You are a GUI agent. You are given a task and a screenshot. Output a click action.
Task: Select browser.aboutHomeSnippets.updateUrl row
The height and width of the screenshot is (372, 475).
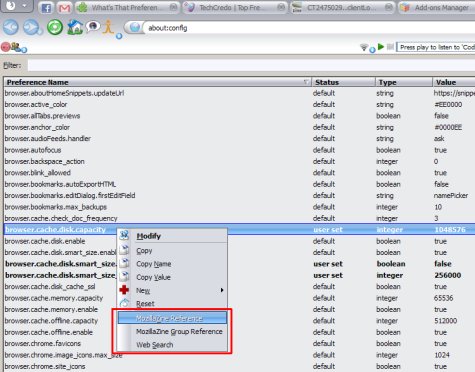[x=239, y=93]
